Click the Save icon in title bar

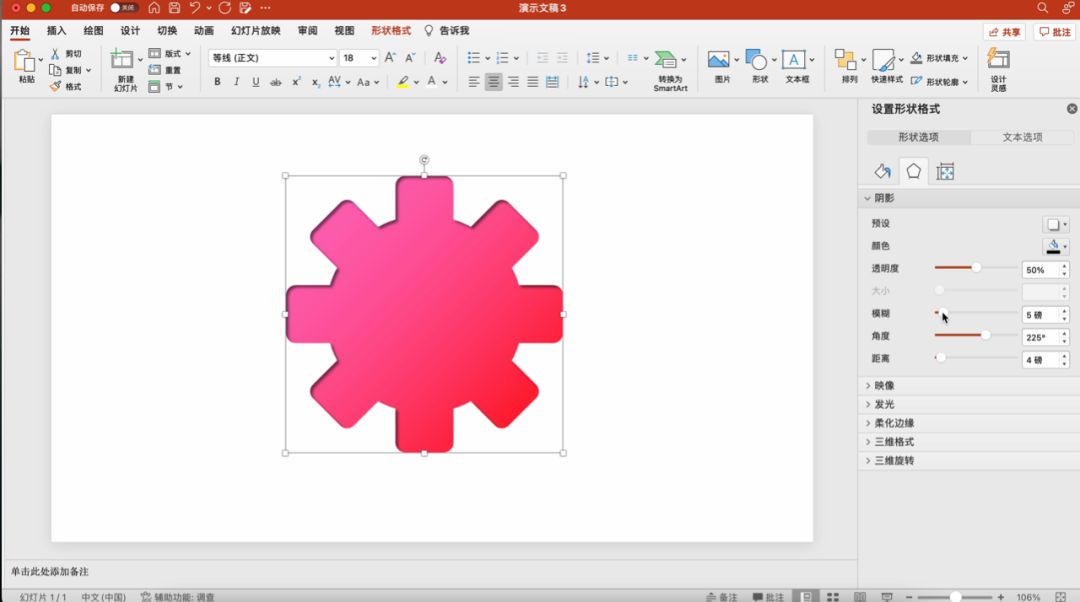174,8
